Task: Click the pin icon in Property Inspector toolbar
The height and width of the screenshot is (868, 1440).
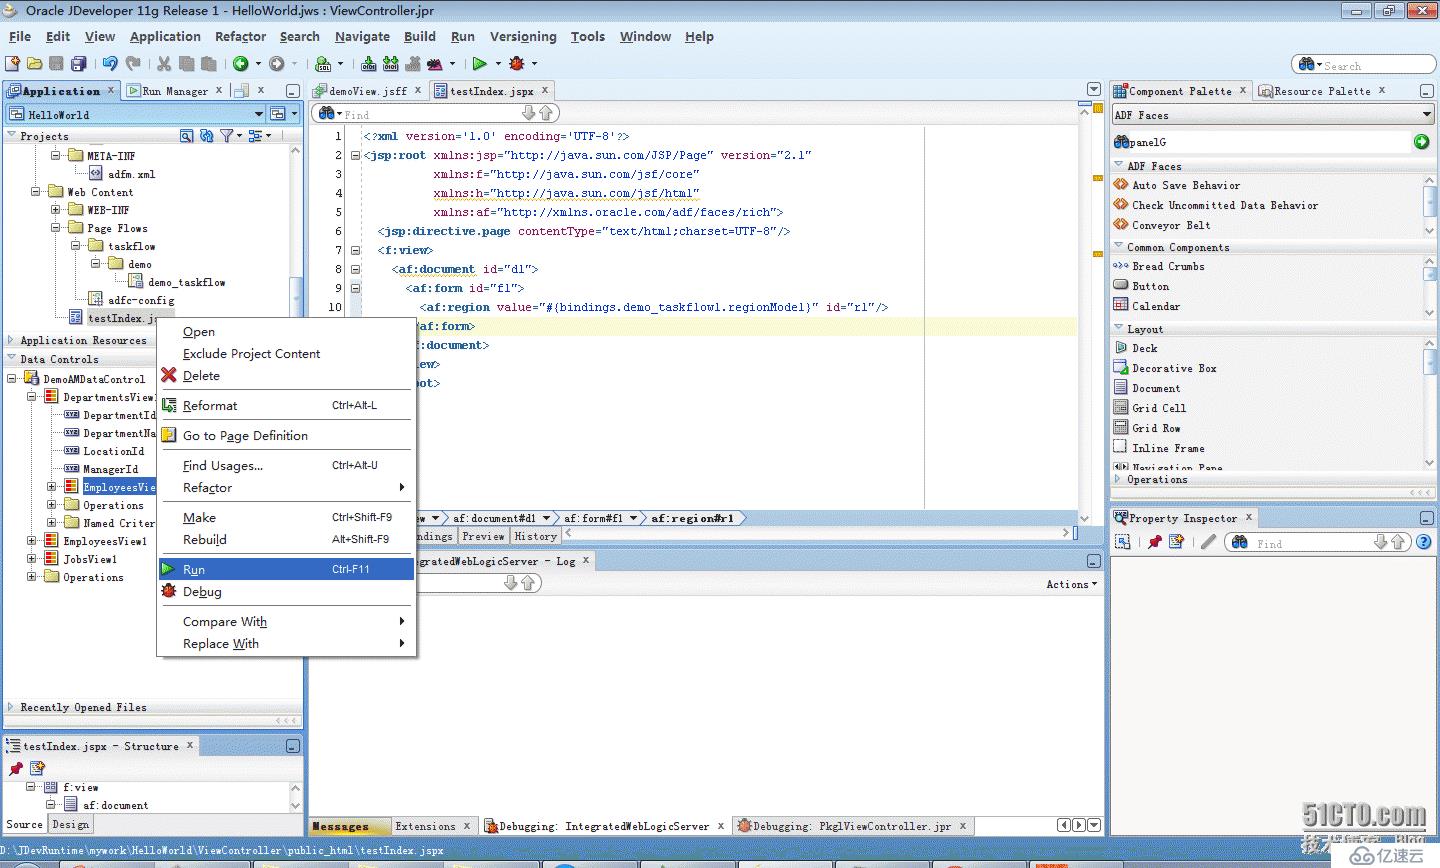Action: coord(1155,542)
